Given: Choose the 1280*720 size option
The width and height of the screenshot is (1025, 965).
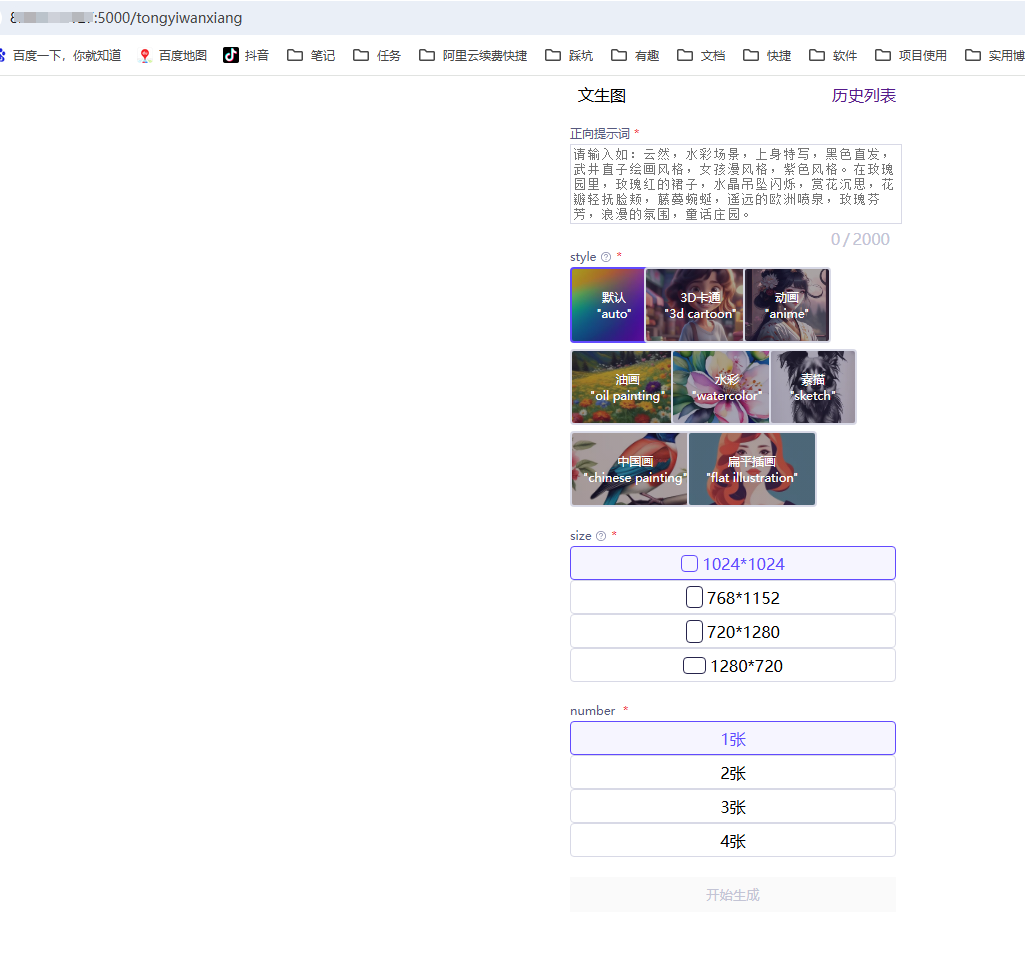Looking at the screenshot, I should click(733, 666).
